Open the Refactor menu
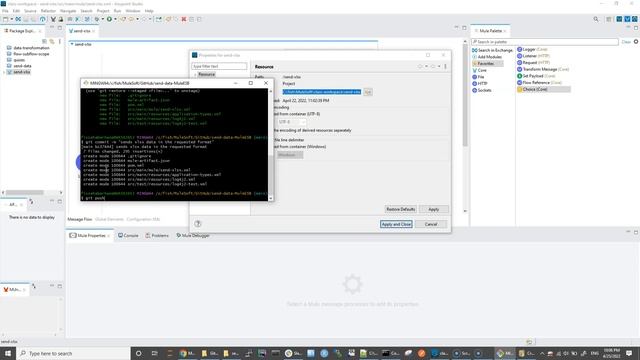Screen dimensions: 640x360 (x=48, y=11)
